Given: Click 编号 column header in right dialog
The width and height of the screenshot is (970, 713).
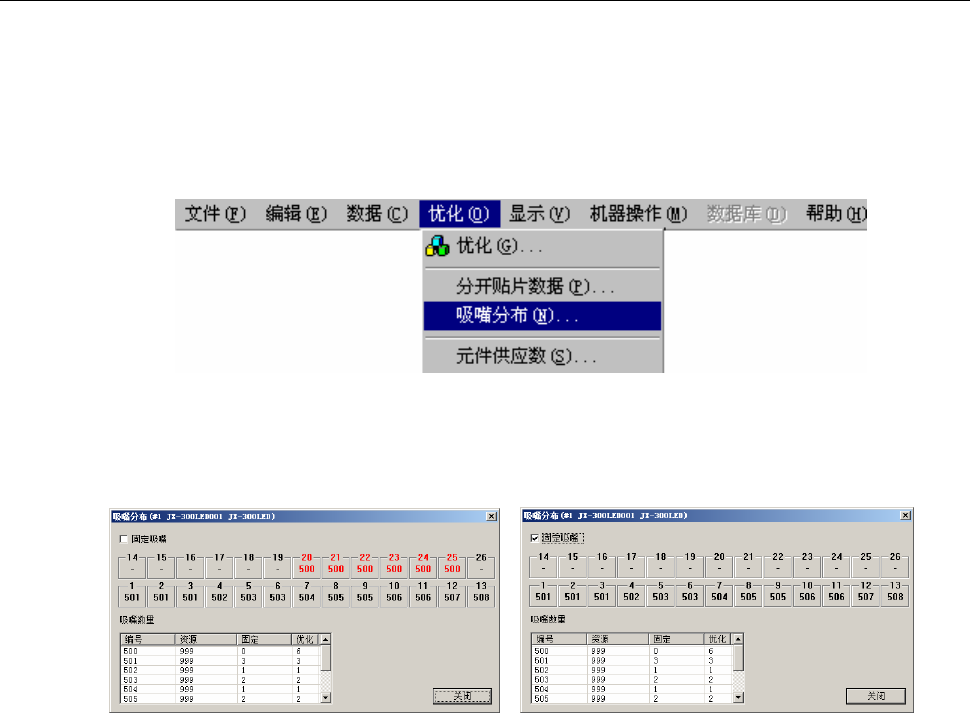Looking at the screenshot, I should pos(559,639).
